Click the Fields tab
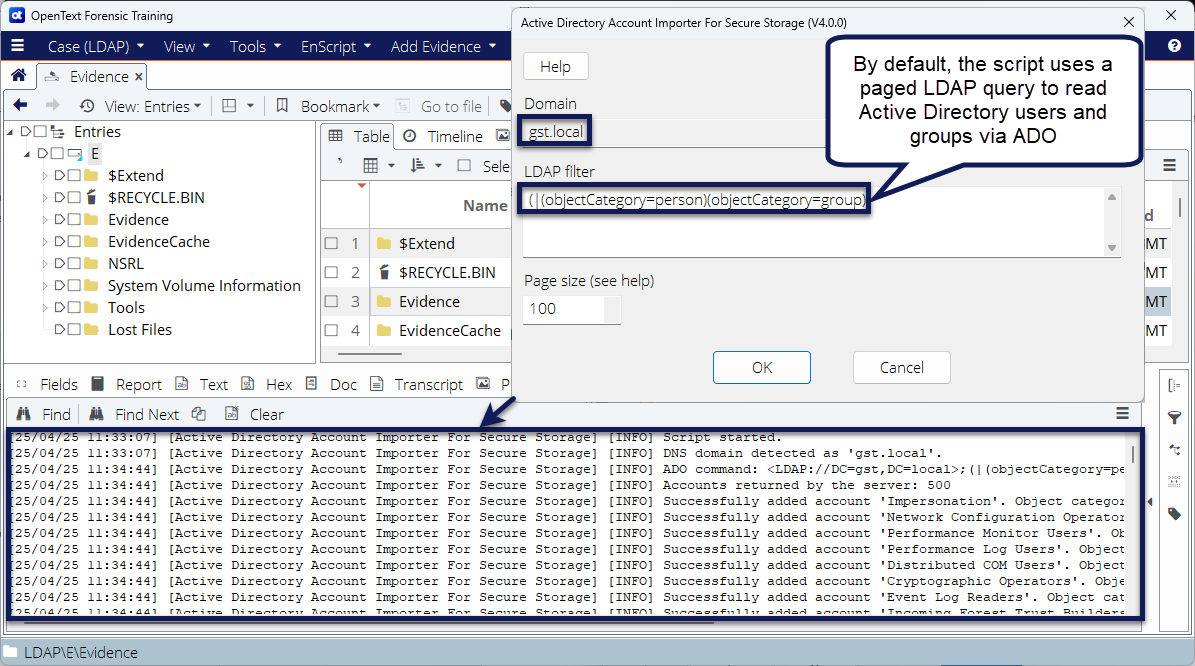The height and width of the screenshot is (666, 1195). click(x=59, y=384)
